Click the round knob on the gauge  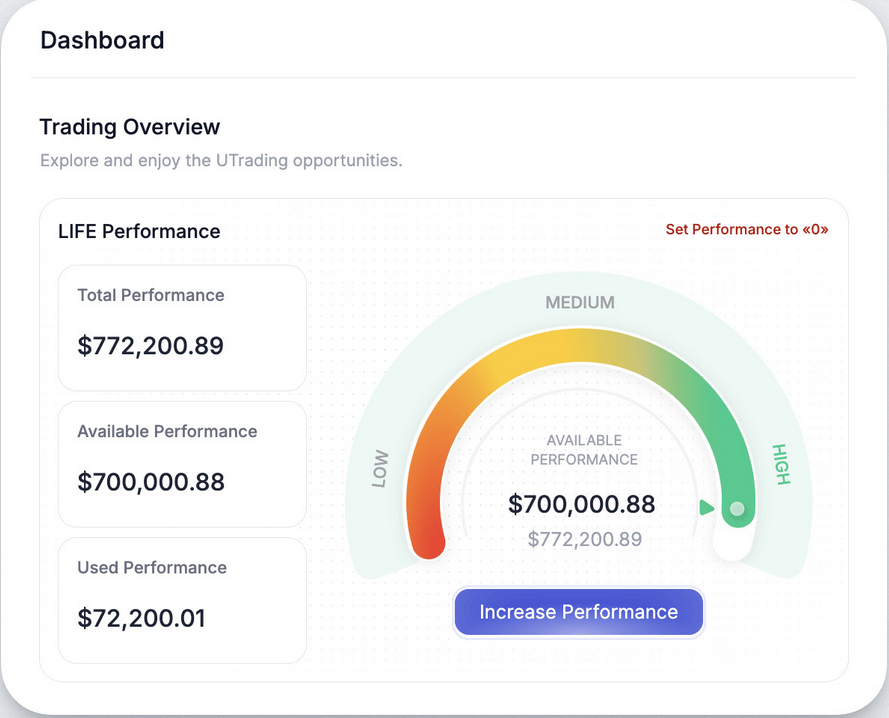coord(737,509)
